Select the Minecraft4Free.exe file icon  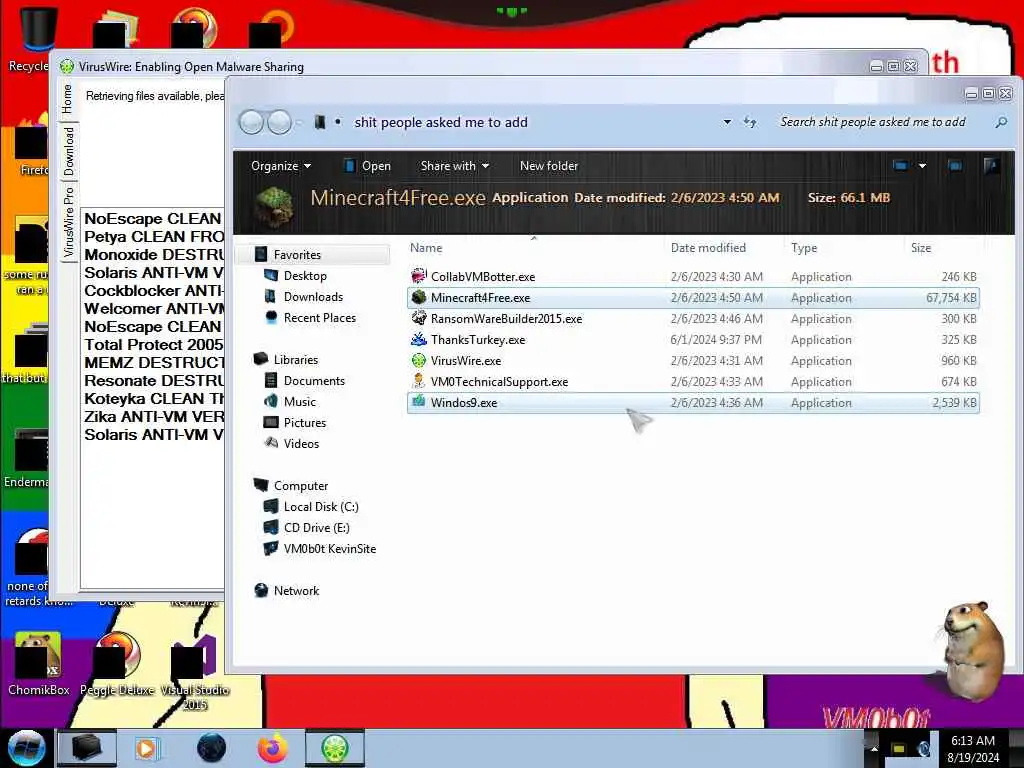click(x=419, y=297)
